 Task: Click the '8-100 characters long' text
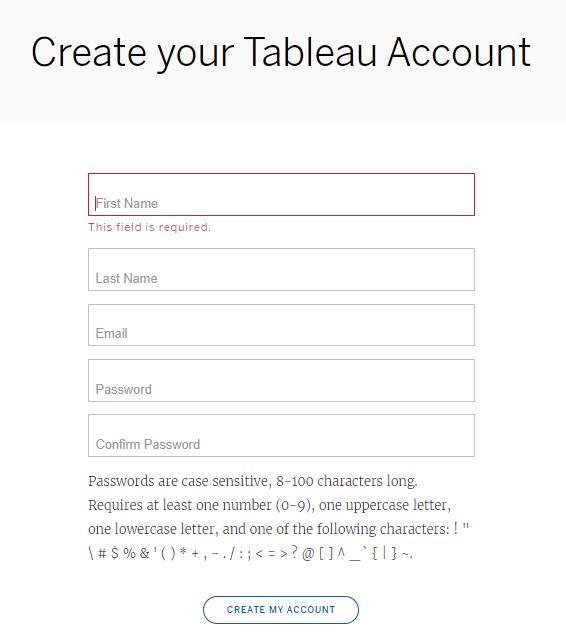coord(347,481)
